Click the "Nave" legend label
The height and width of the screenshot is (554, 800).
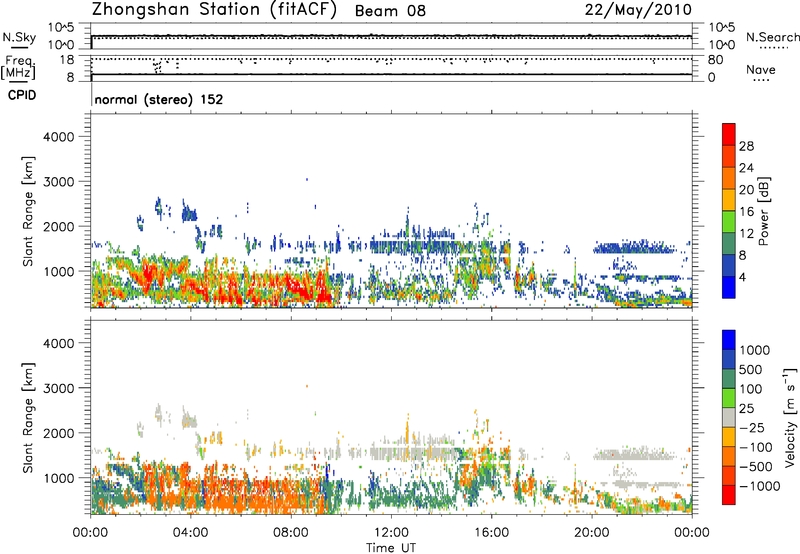click(x=761, y=70)
